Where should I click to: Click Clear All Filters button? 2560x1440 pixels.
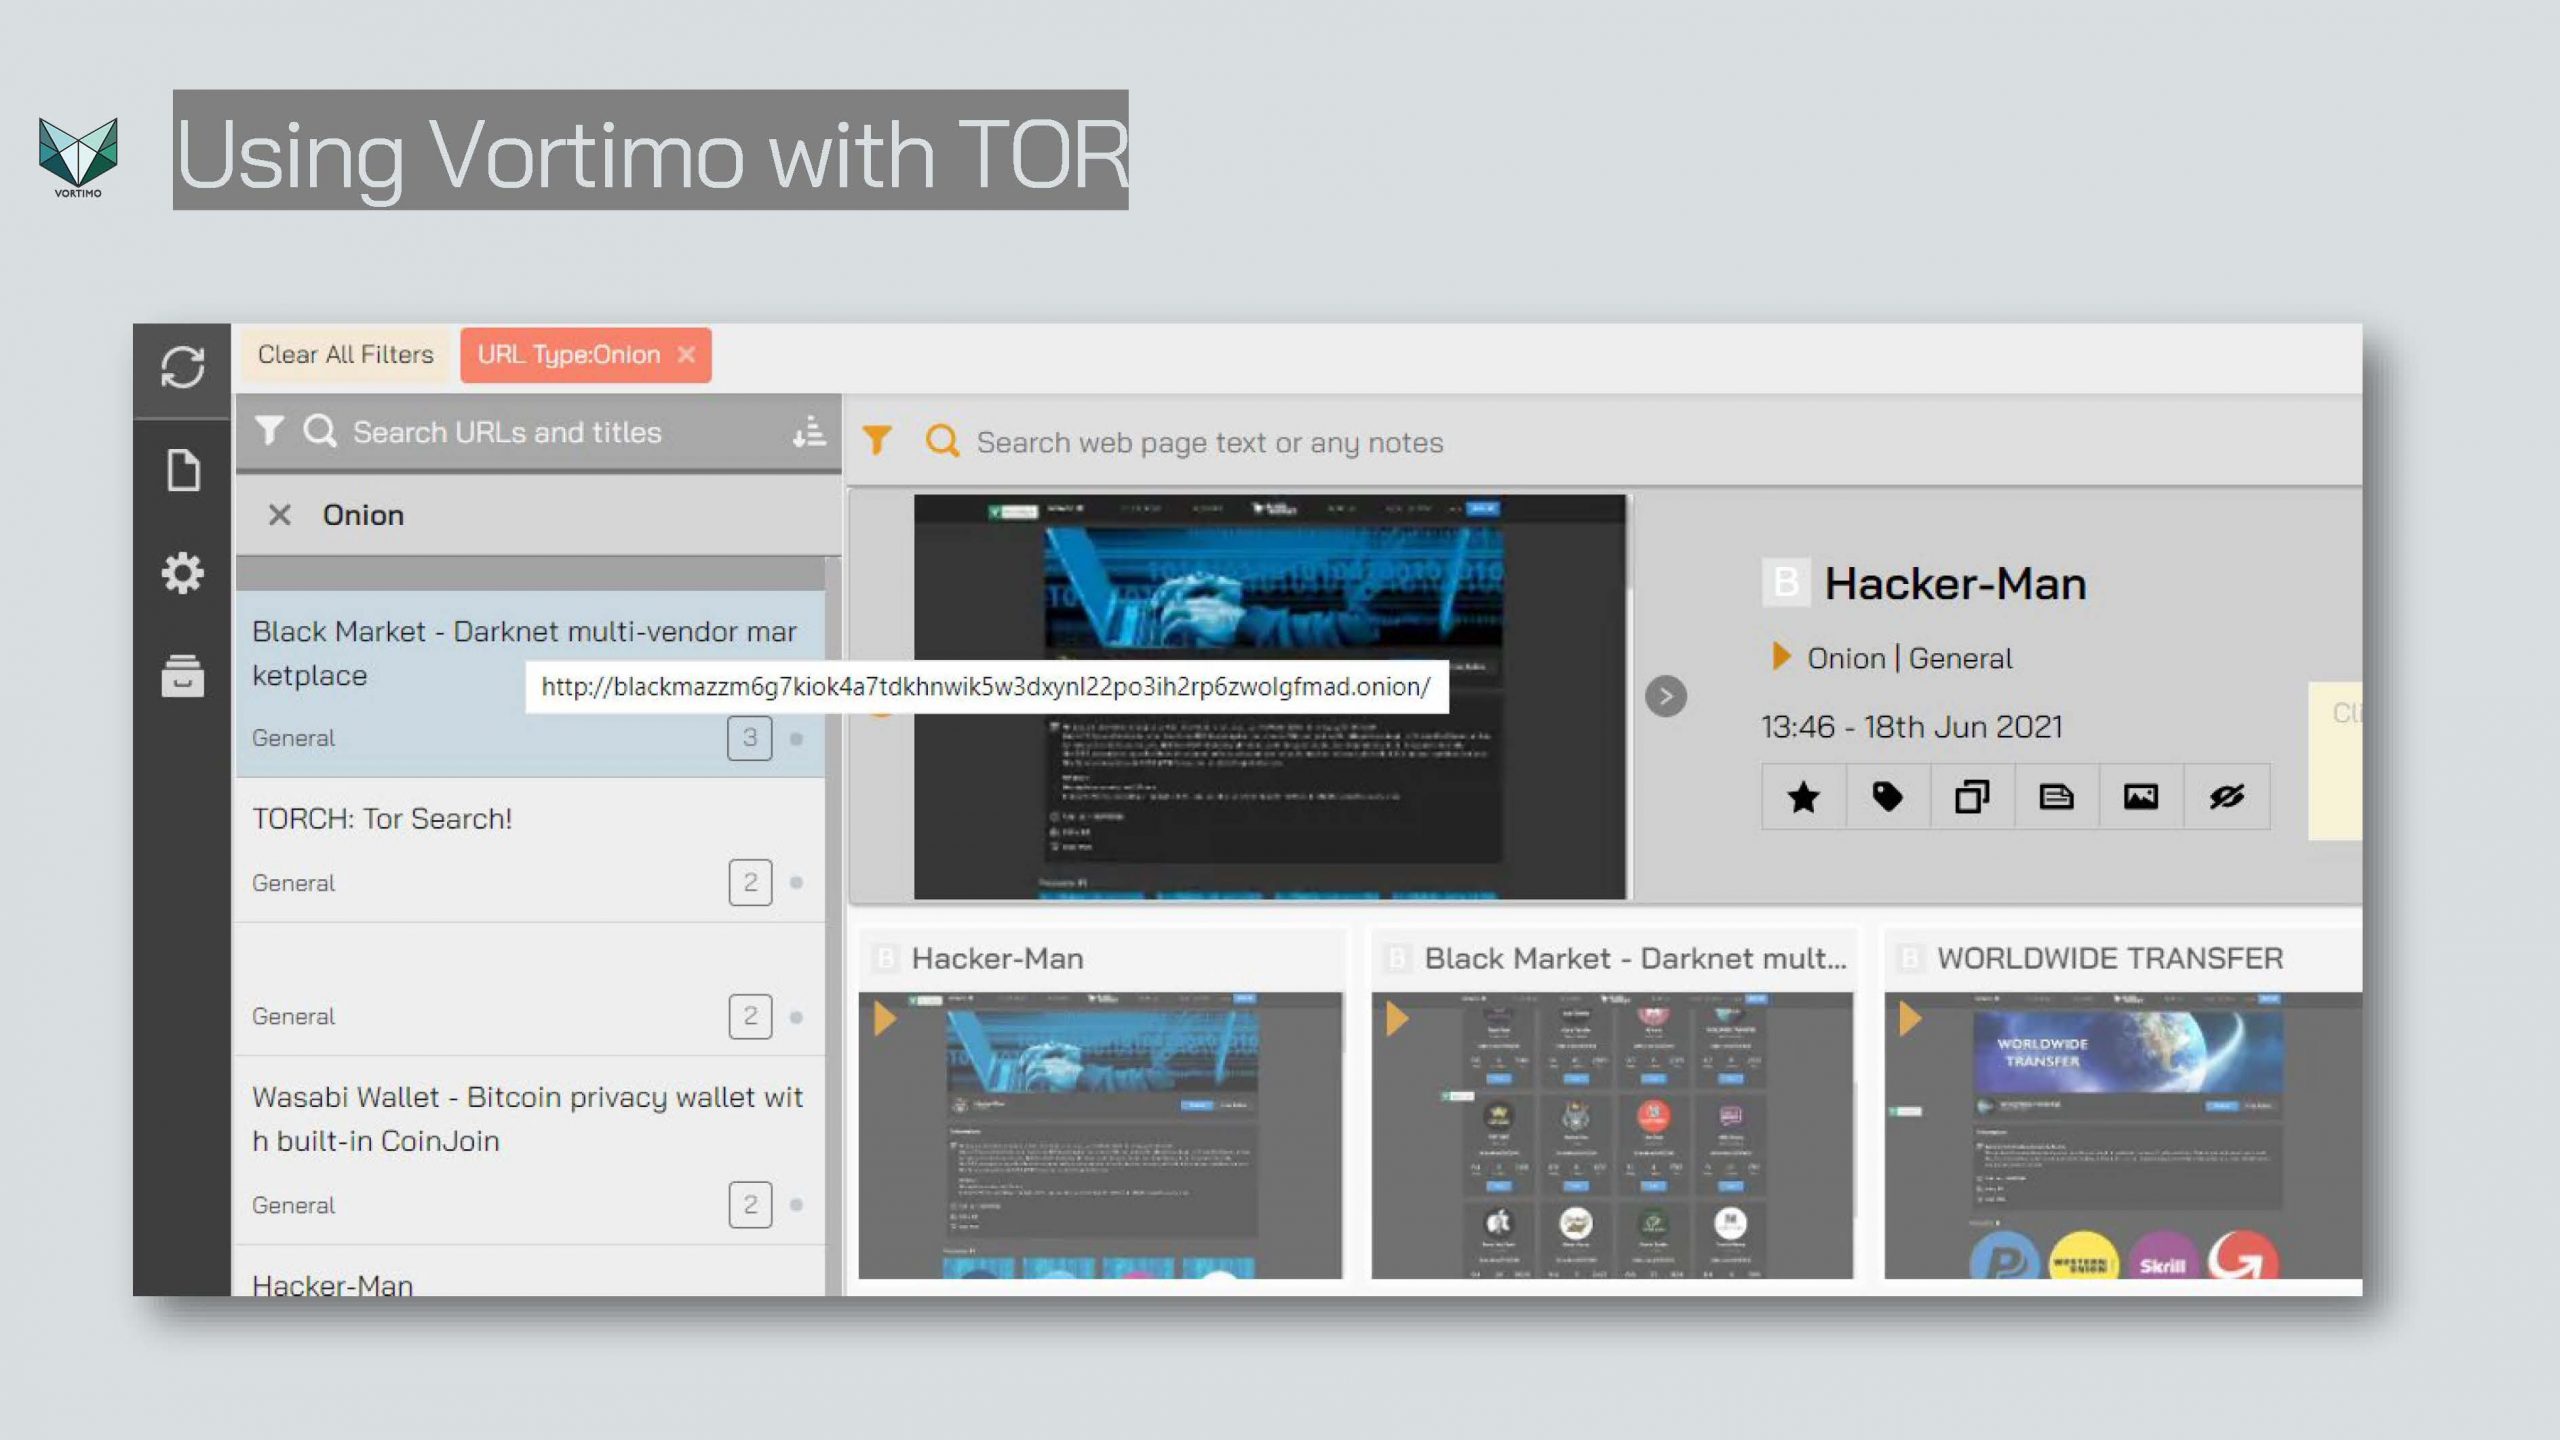[346, 354]
